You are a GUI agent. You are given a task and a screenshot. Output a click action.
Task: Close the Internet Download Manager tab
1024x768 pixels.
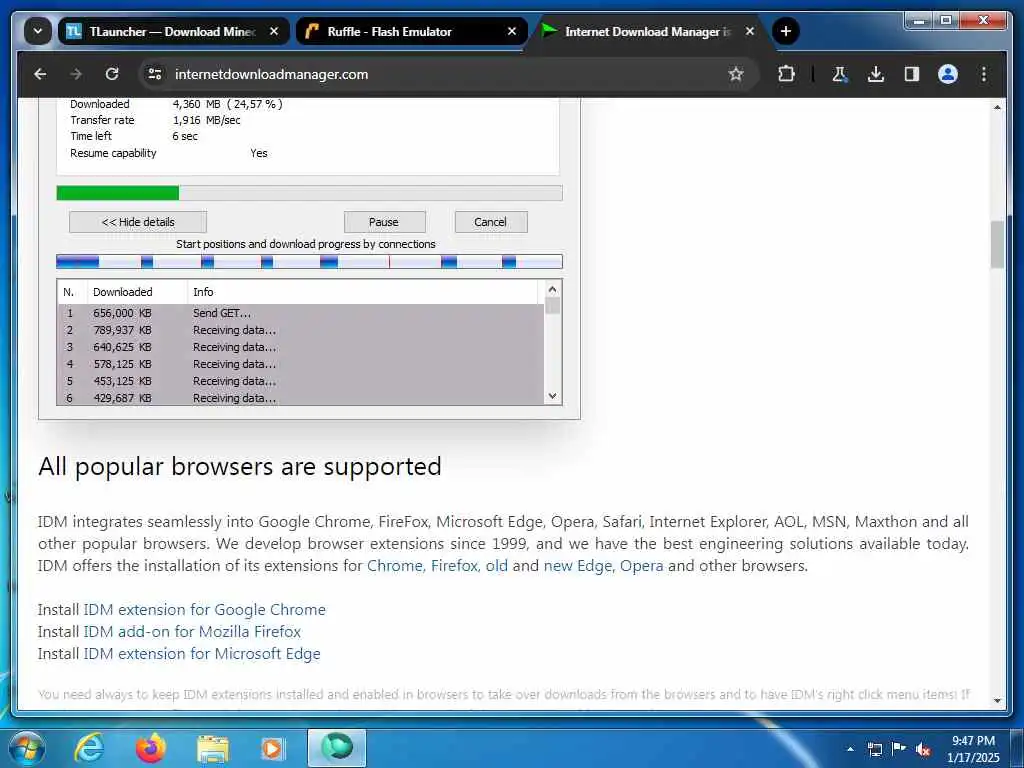coord(750,31)
